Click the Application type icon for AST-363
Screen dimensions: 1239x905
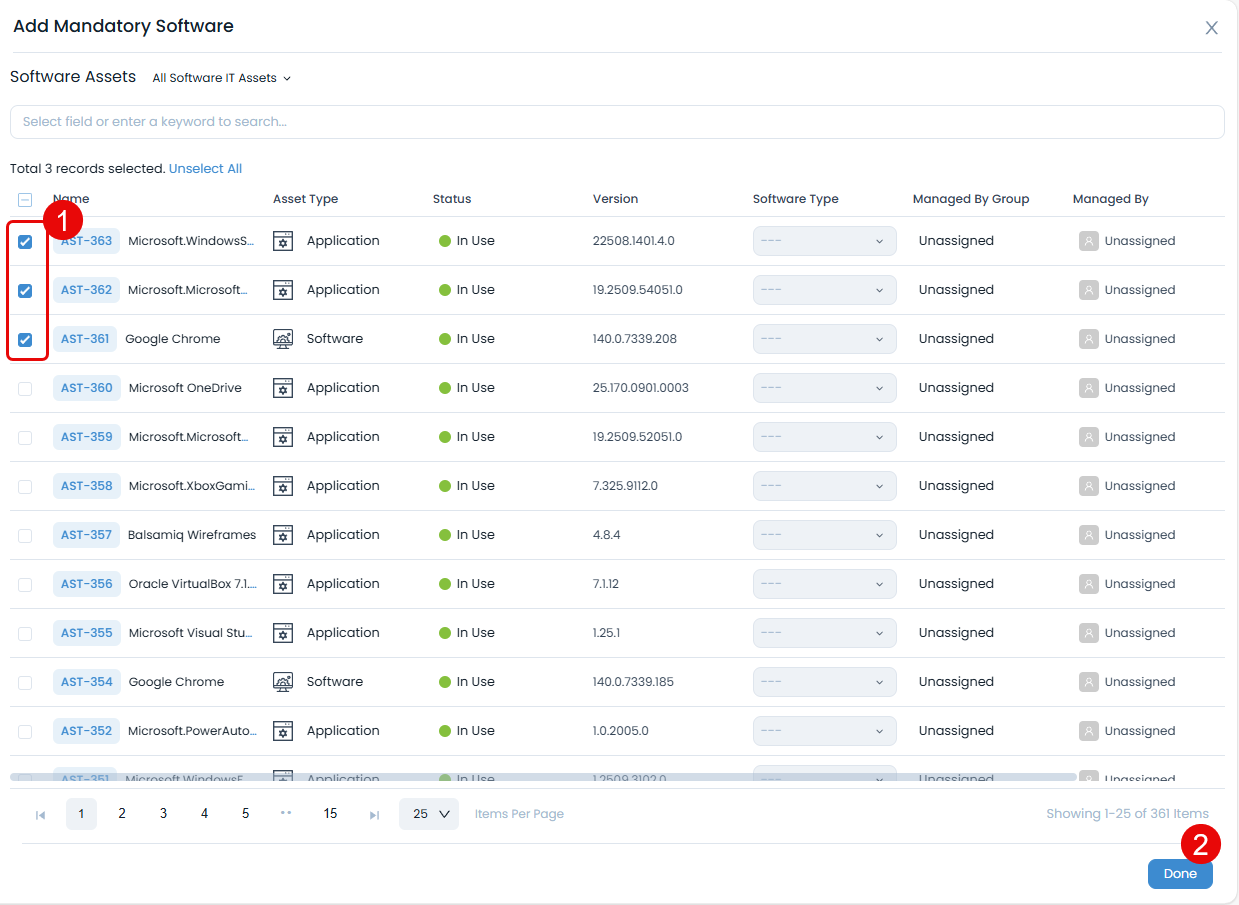[x=283, y=241]
